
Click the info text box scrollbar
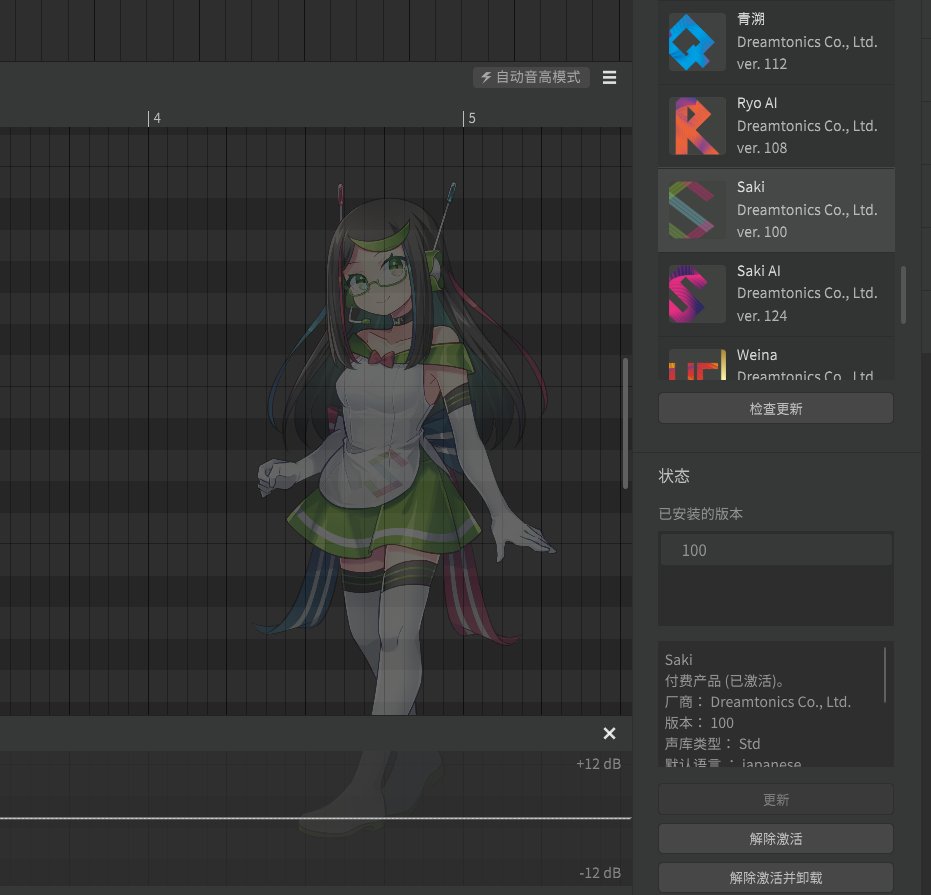(885, 675)
